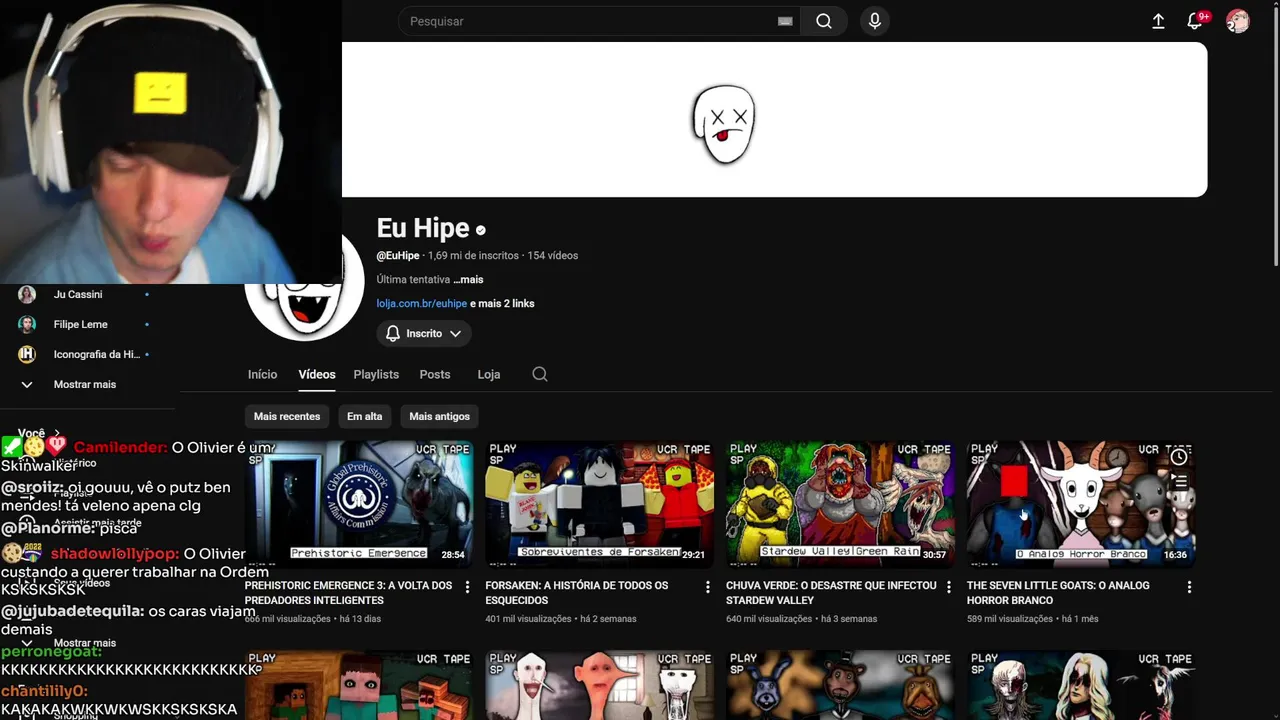The width and height of the screenshot is (1280, 720).
Task: Click the channel search magnifier icon
Action: (540, 374)
